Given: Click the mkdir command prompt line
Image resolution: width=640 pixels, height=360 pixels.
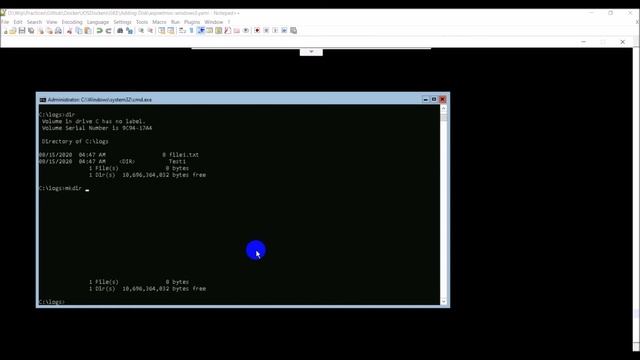Looking at the screenshot, I should [x=64, y=189].
